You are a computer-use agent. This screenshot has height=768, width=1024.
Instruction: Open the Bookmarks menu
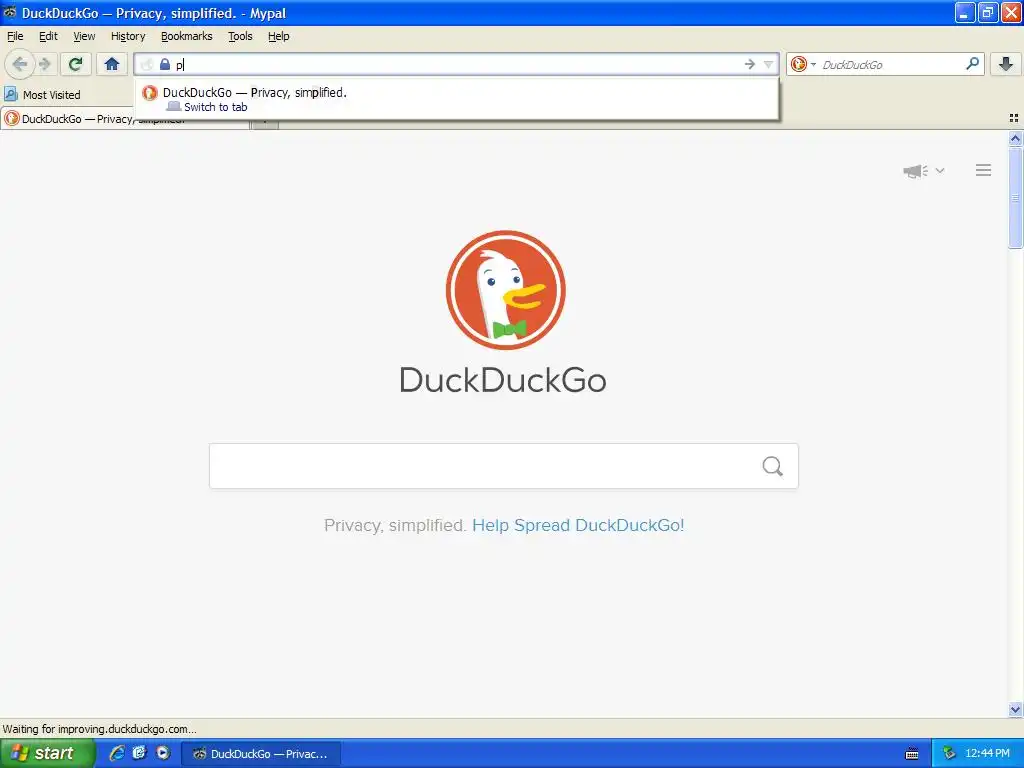187,36
